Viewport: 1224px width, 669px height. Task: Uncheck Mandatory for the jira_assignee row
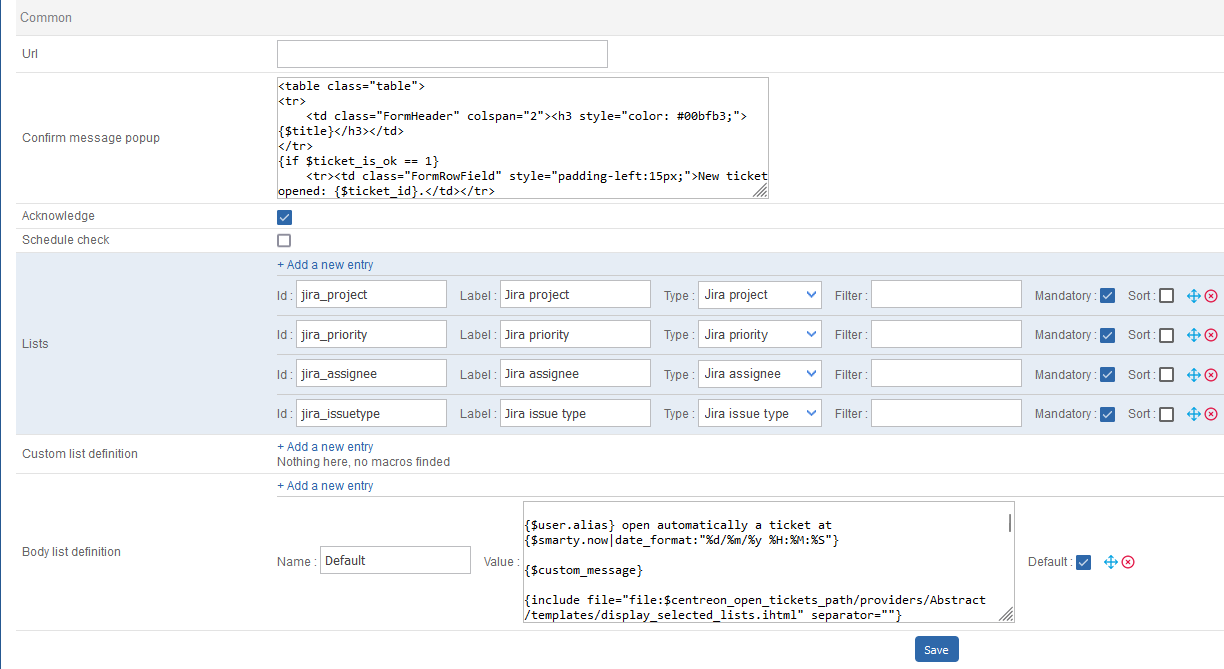[x=1107, y=374]
